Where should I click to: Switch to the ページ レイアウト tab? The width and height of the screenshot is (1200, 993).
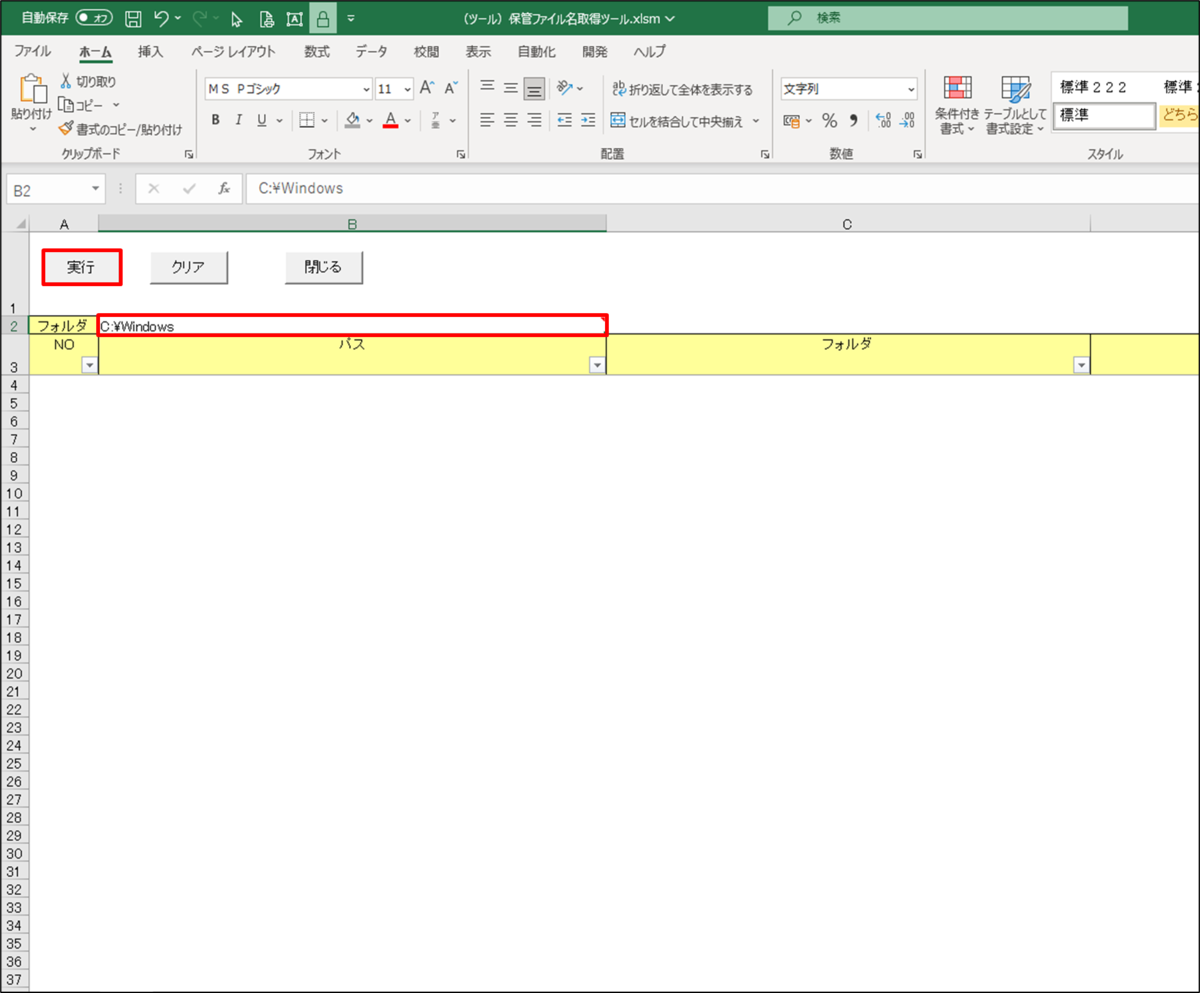(x=233, y=51)
